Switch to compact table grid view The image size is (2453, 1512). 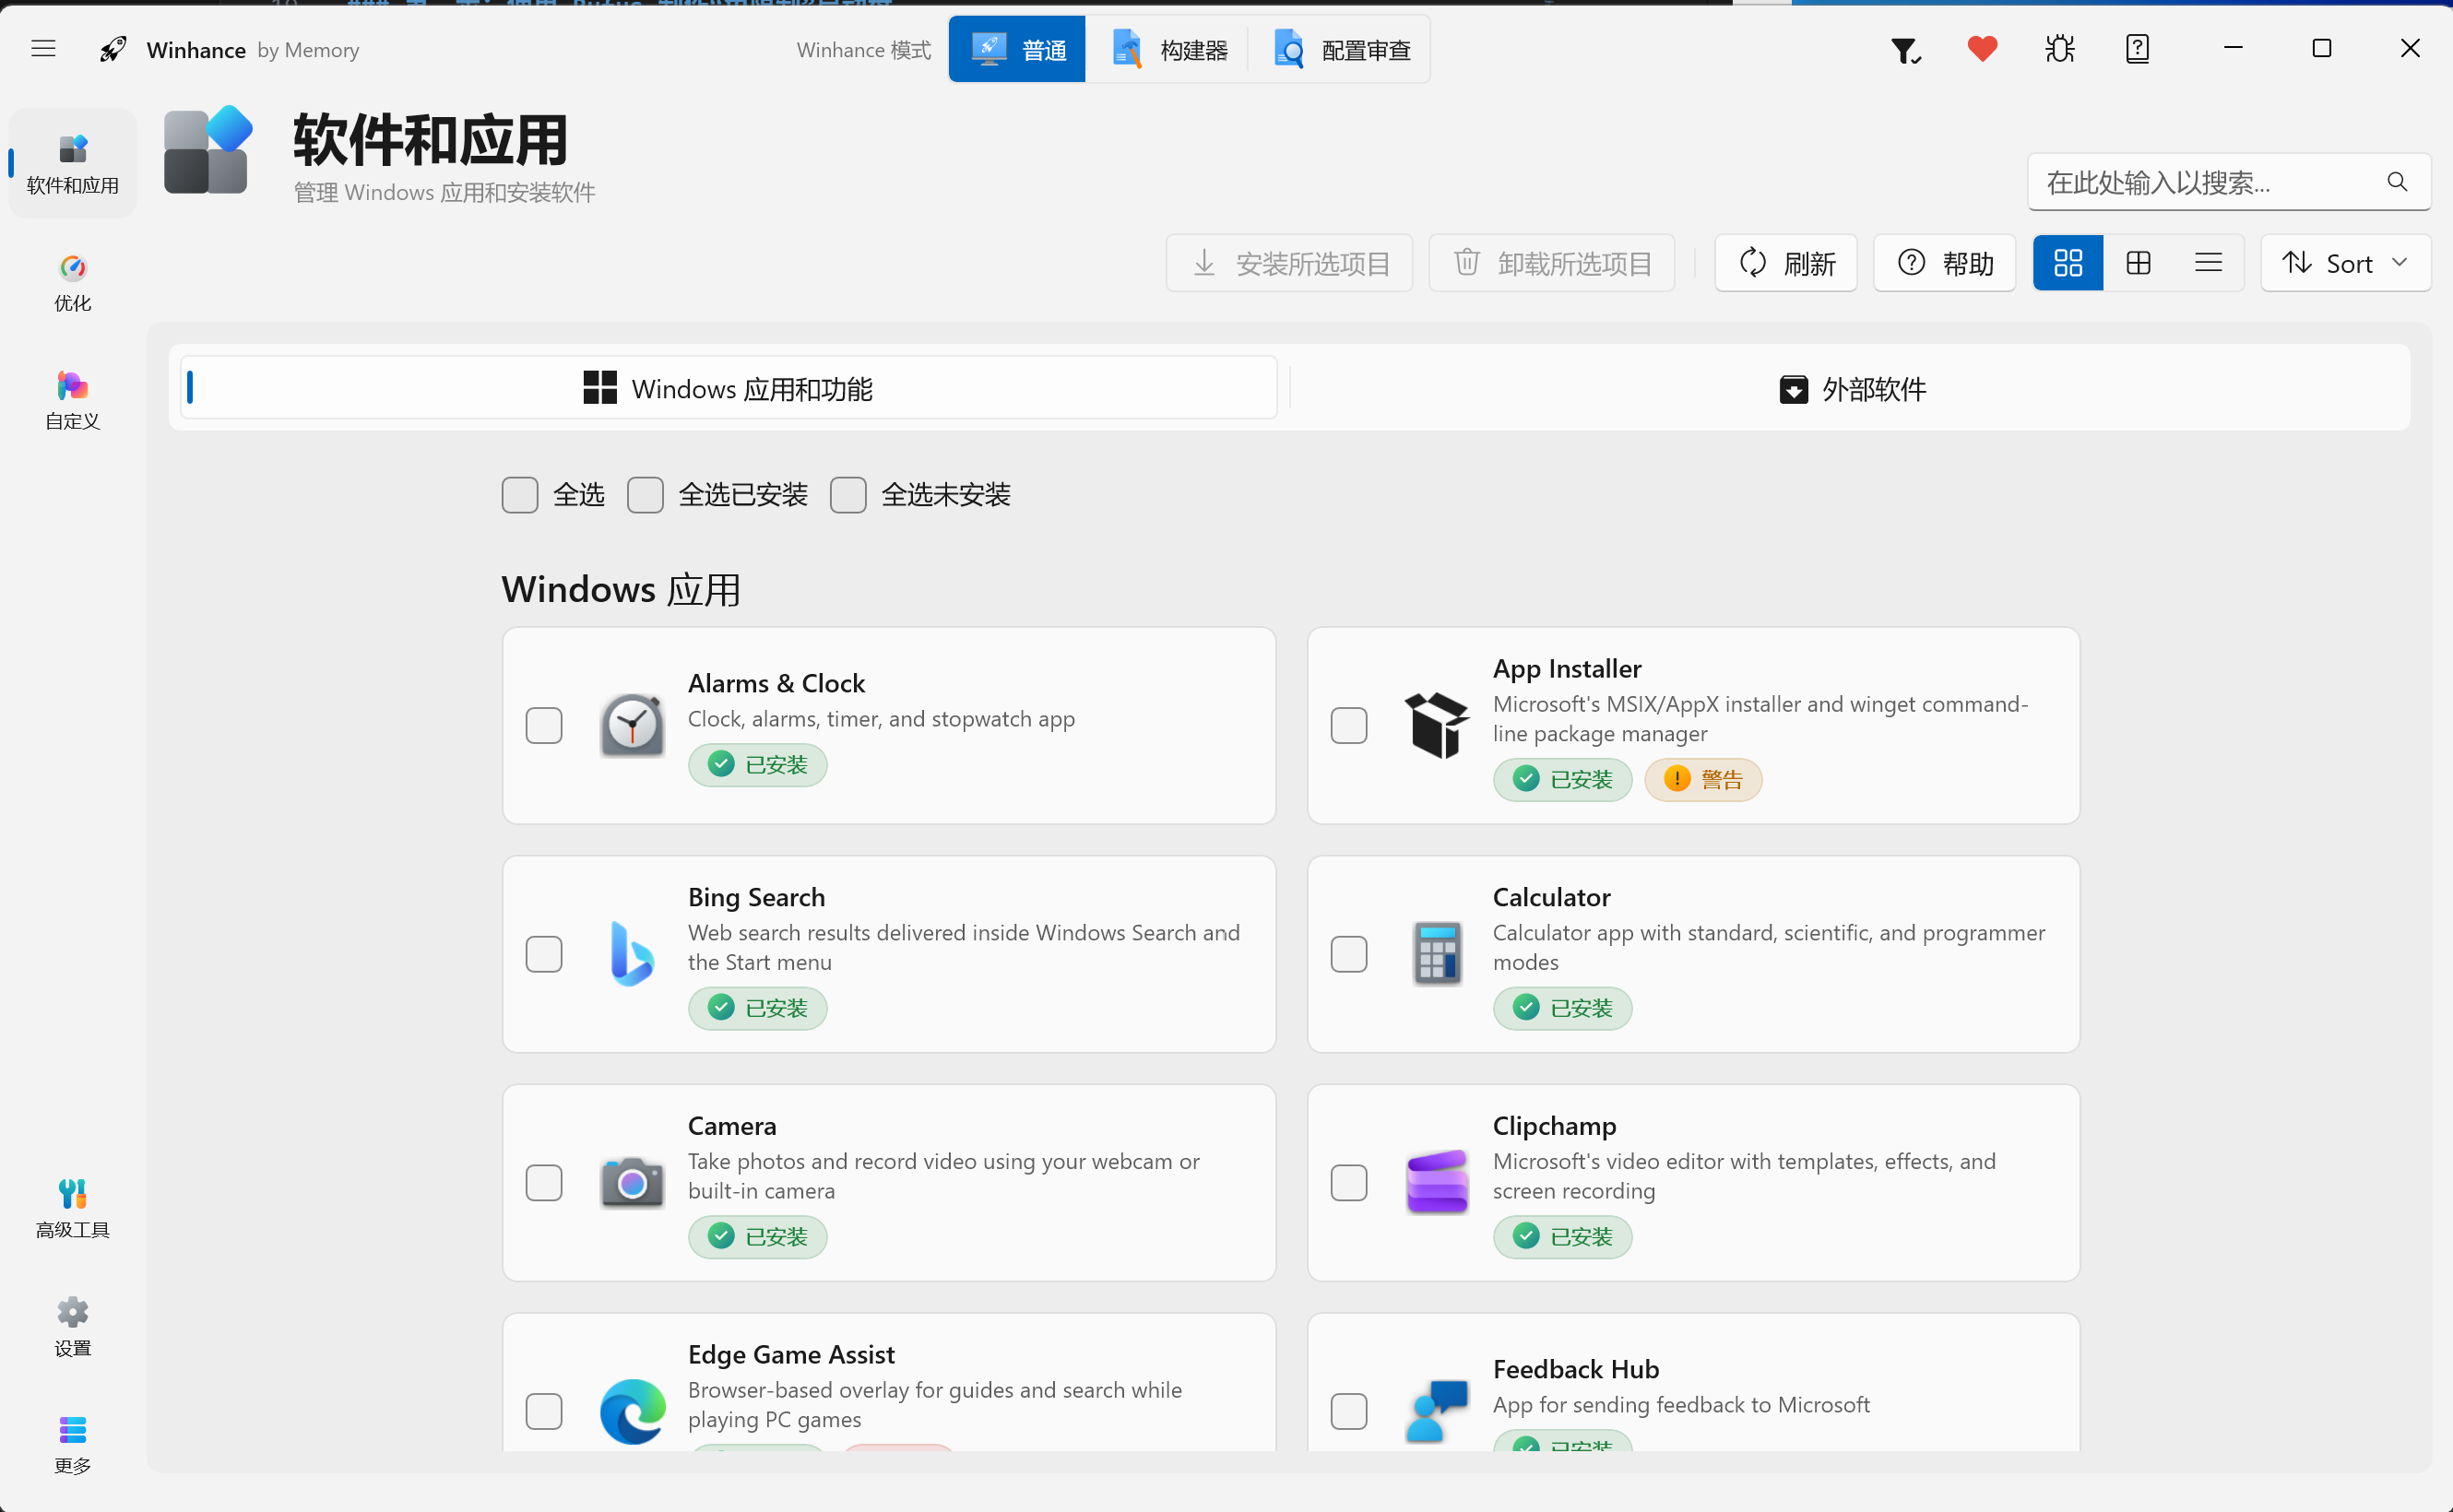click(2138, 263)
